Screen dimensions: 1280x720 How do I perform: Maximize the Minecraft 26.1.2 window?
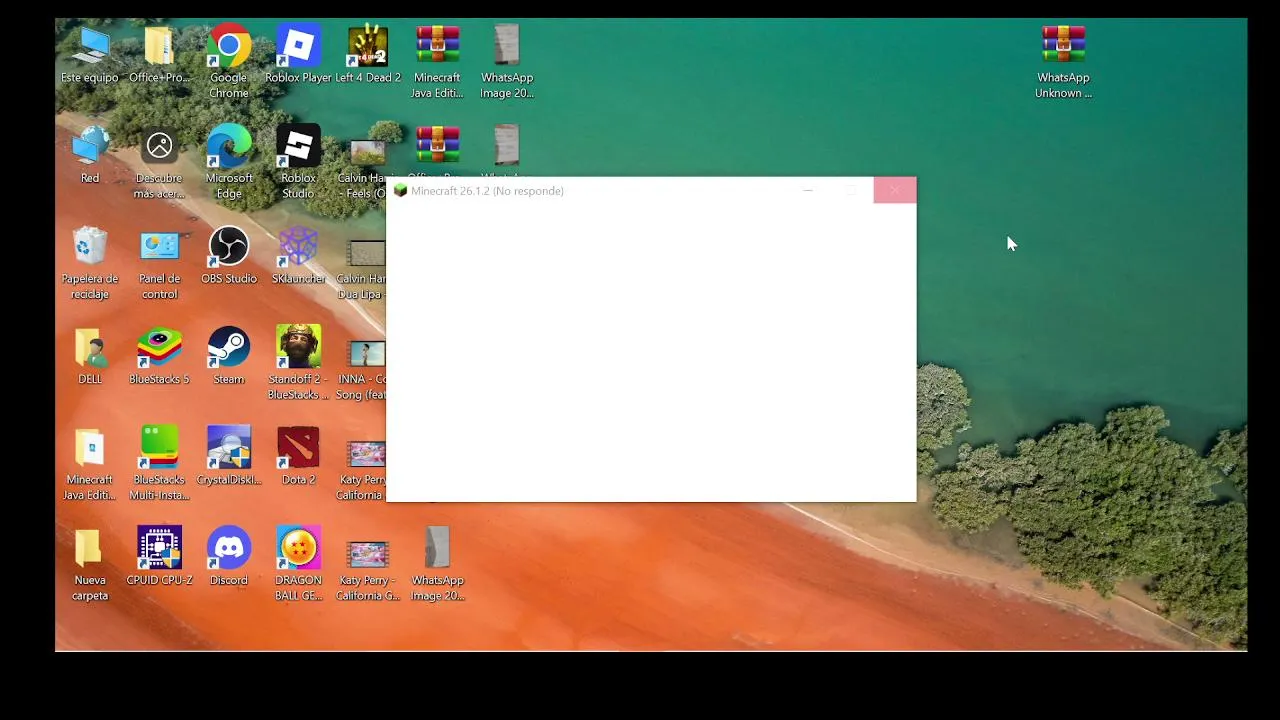(x=851, y=190)
